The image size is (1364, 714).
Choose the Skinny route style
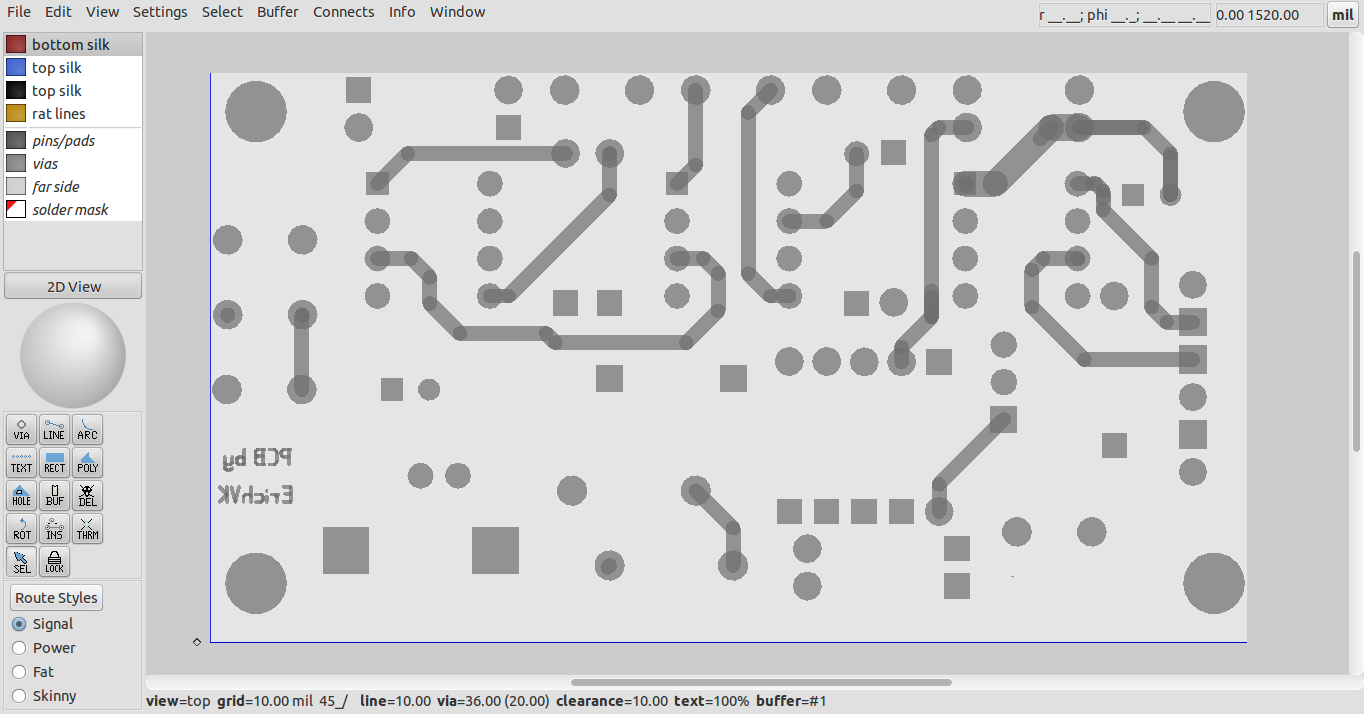coord(17,695)
